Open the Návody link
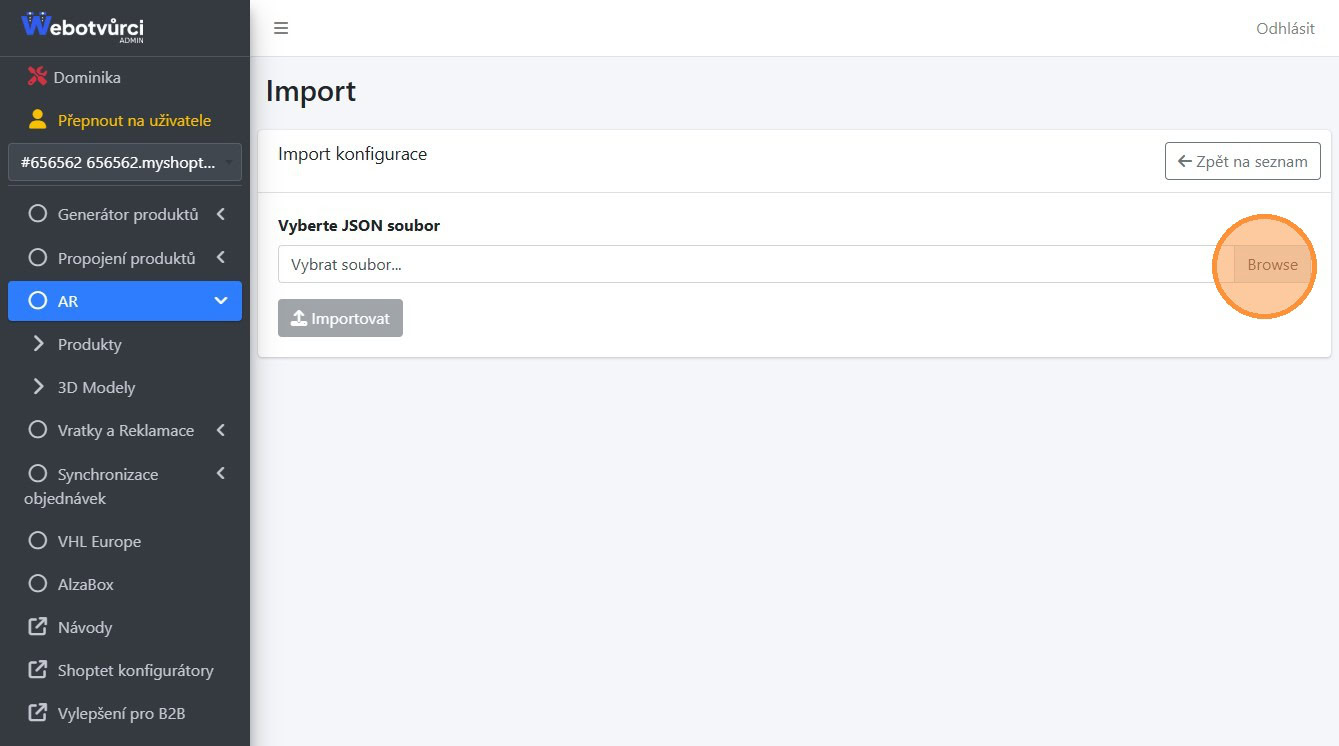 [x=125, y=627]
